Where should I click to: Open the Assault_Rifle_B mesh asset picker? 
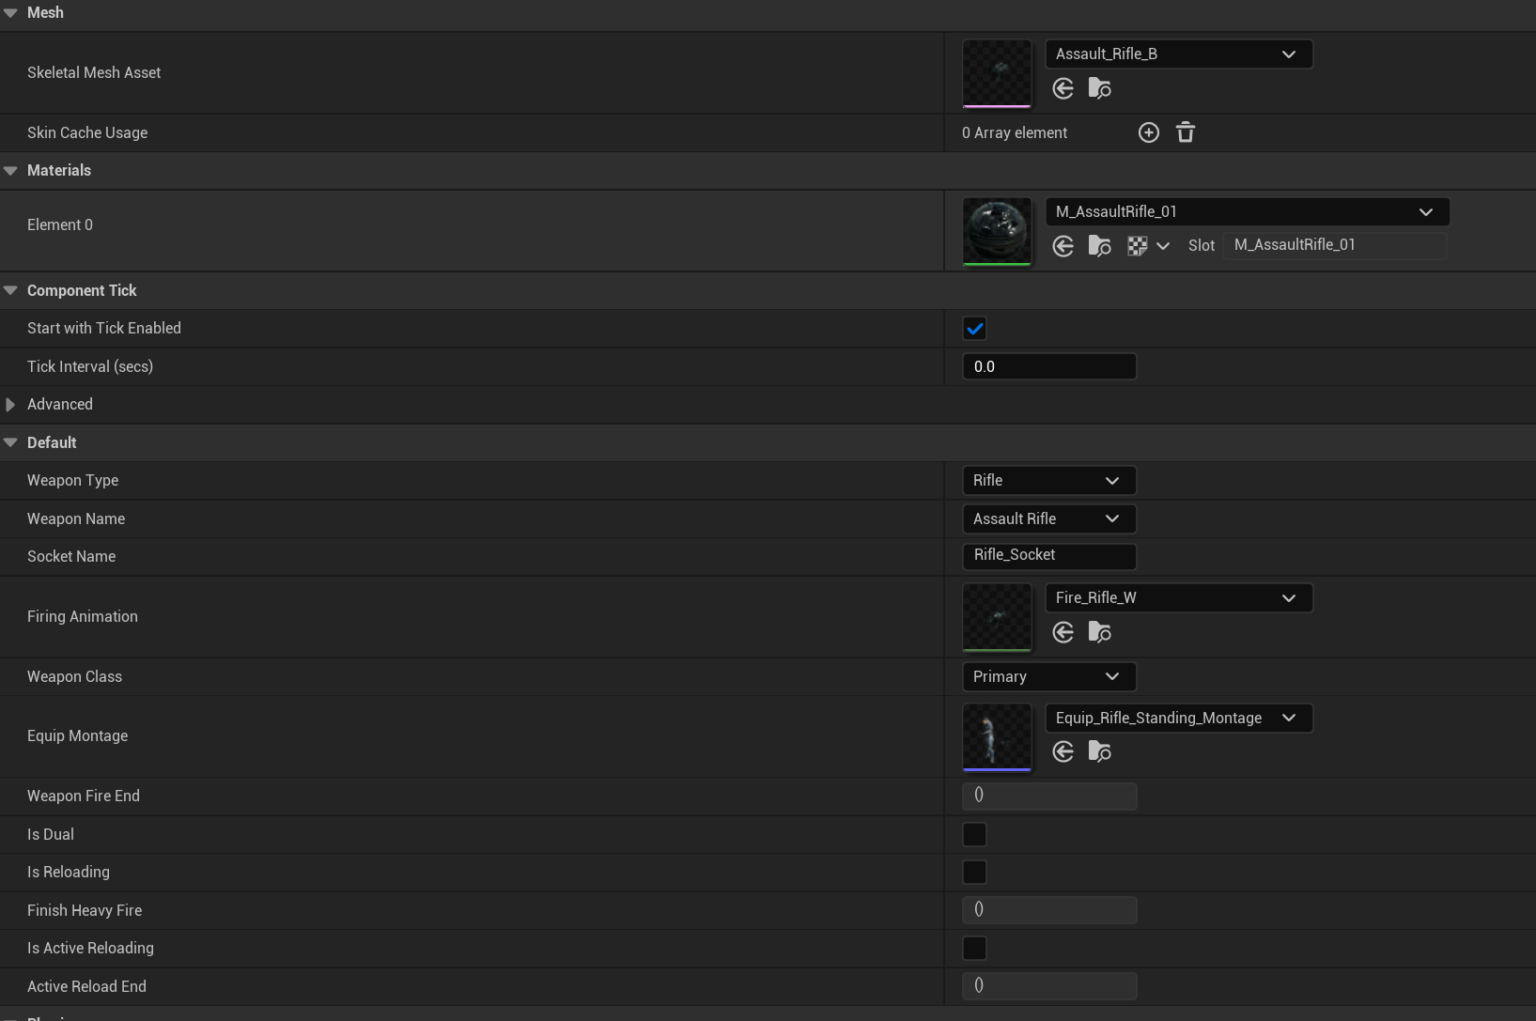coord(1178,54)
